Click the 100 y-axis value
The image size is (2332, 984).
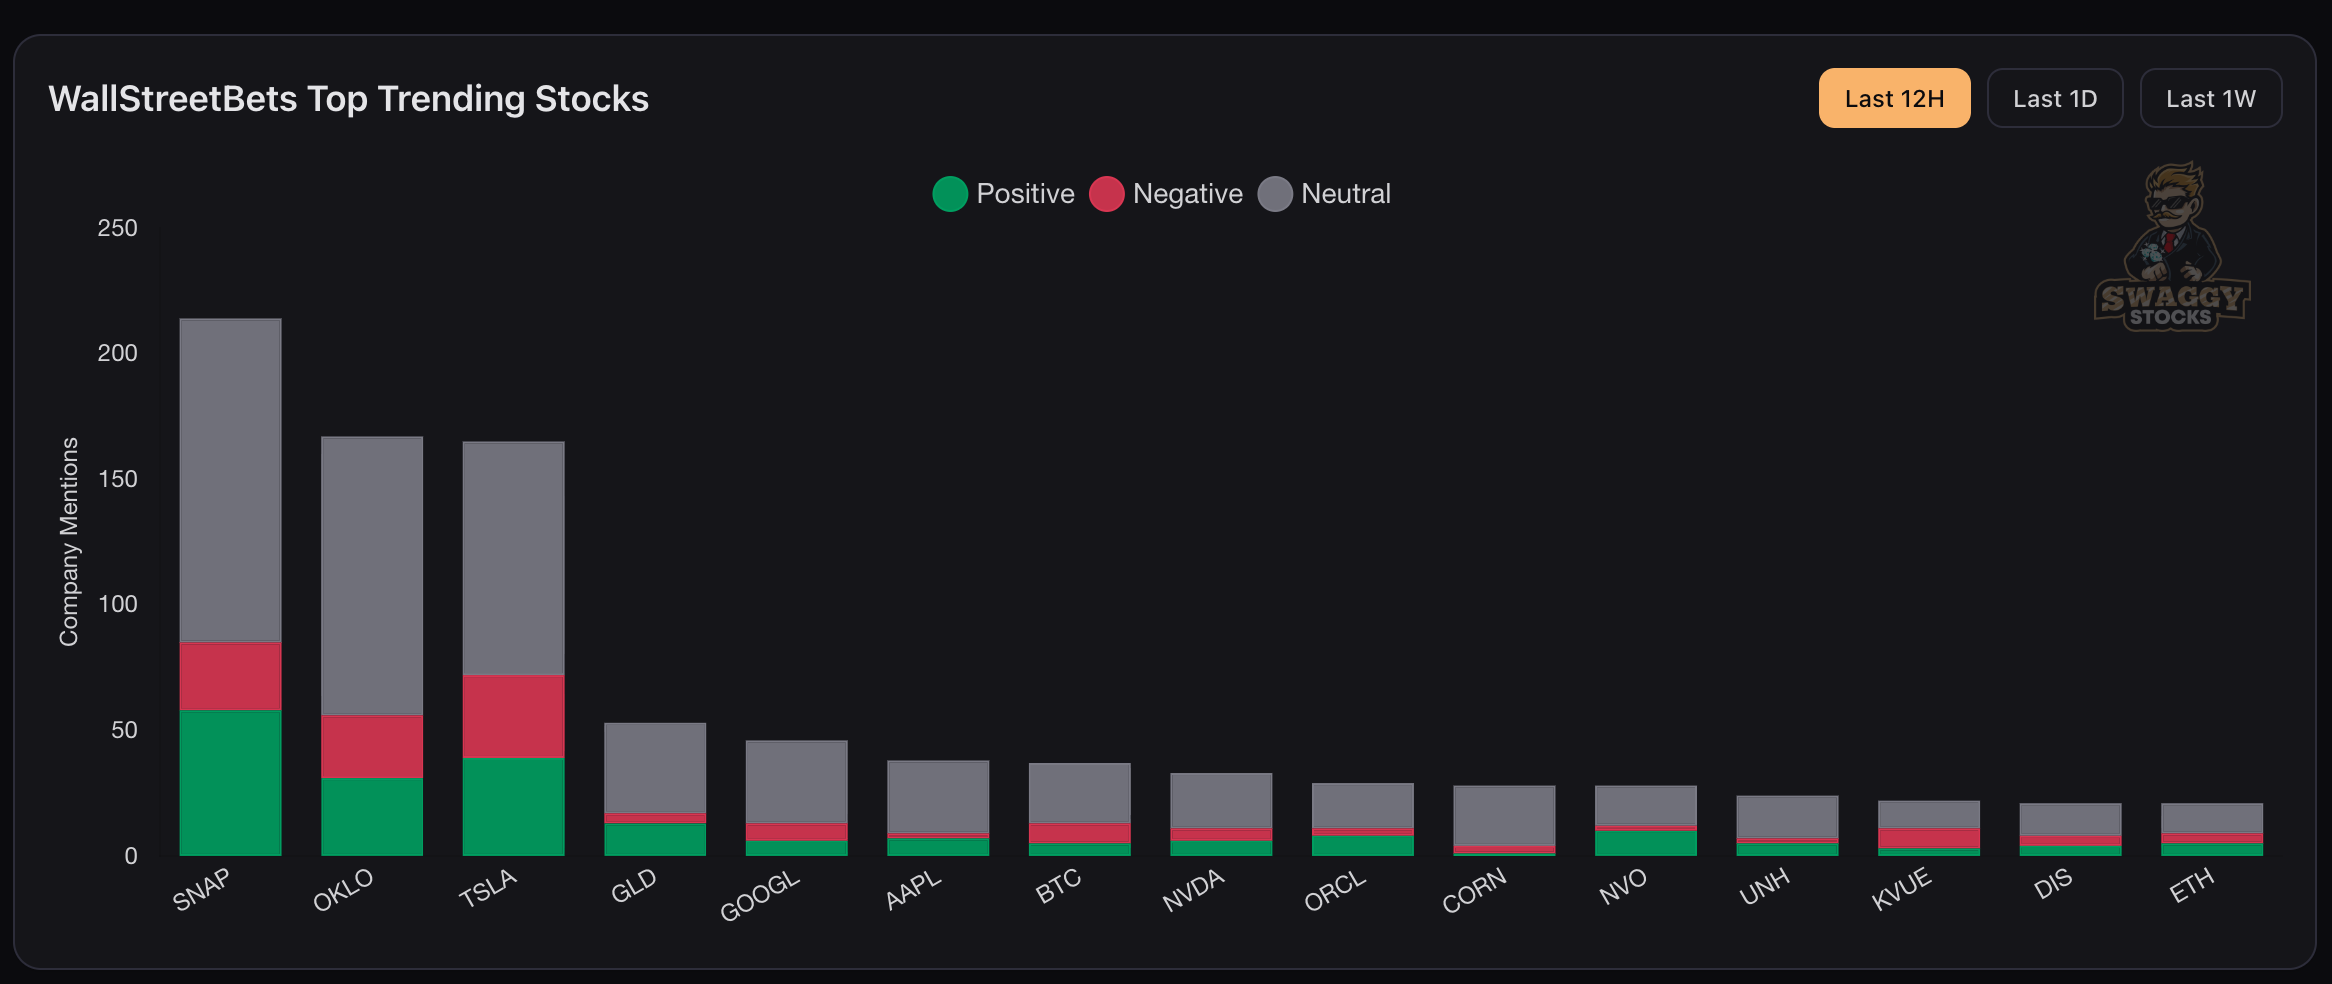click(x=117, y=604)
